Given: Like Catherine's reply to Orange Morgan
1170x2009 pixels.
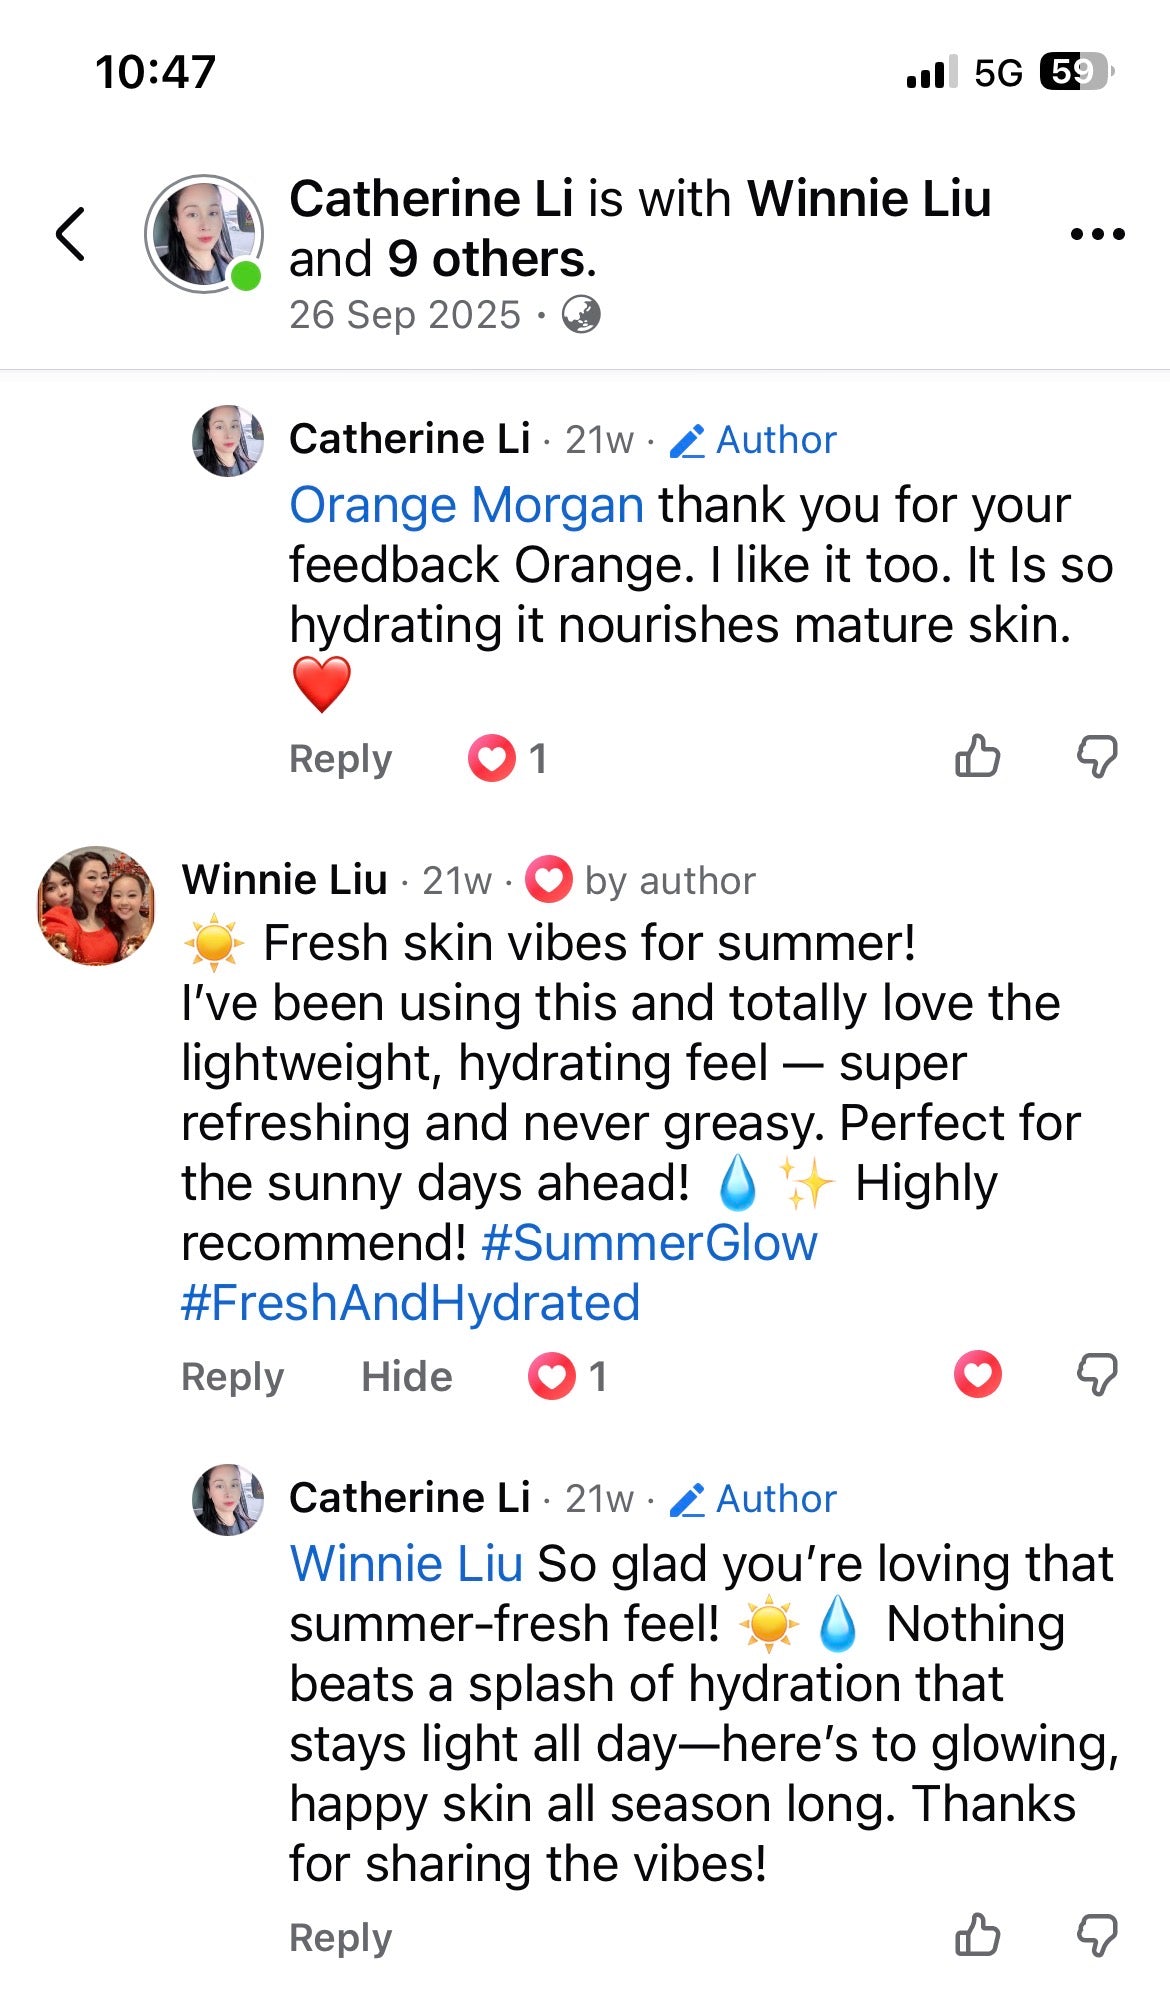Looking at the screenshot, I should 977,757.
